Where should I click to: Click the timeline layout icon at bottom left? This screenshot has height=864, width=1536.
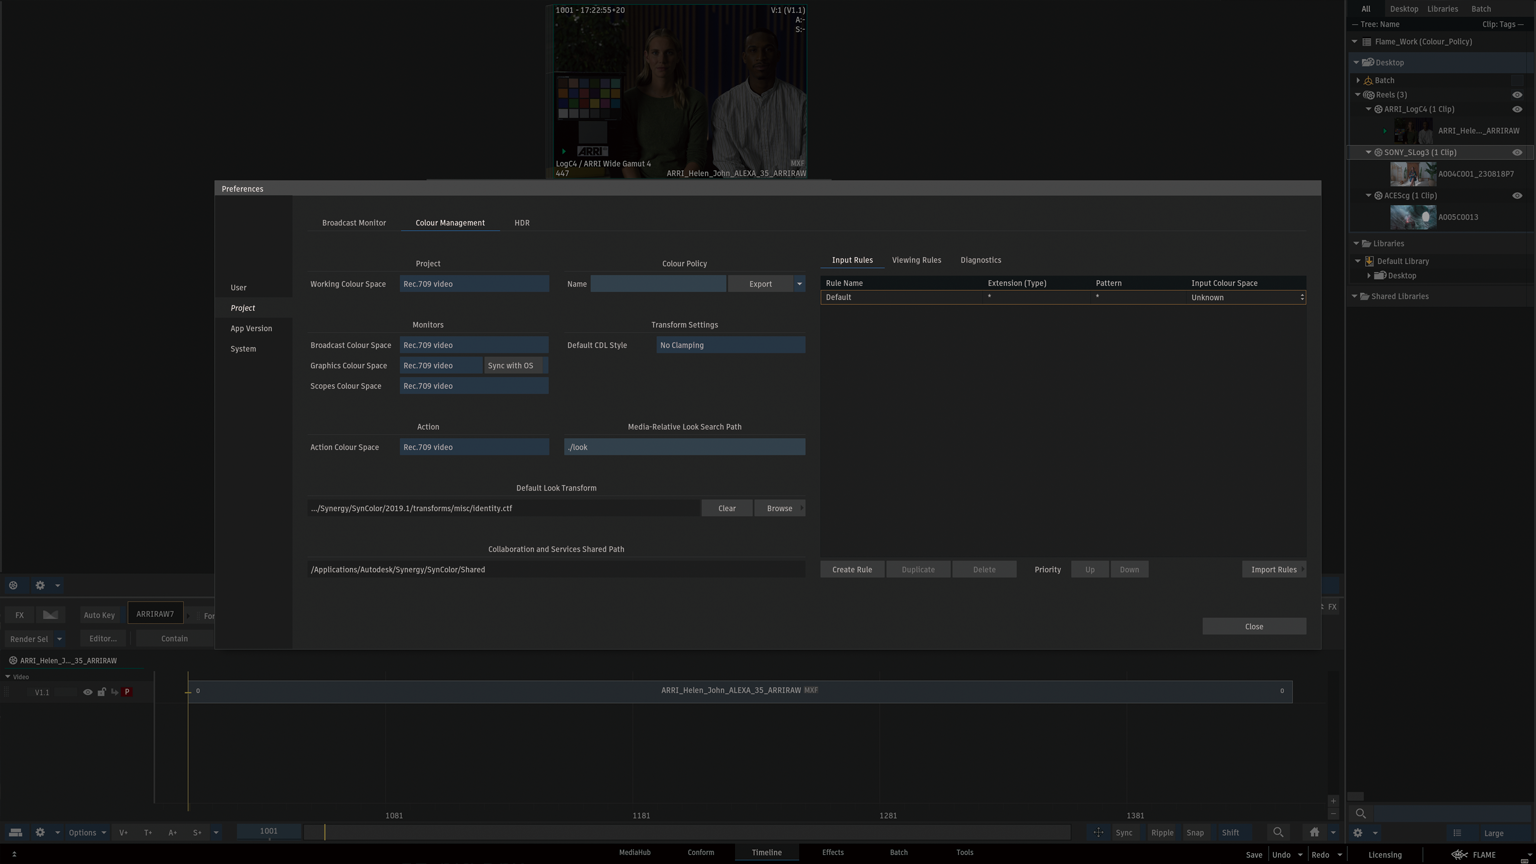coord(15,832)
